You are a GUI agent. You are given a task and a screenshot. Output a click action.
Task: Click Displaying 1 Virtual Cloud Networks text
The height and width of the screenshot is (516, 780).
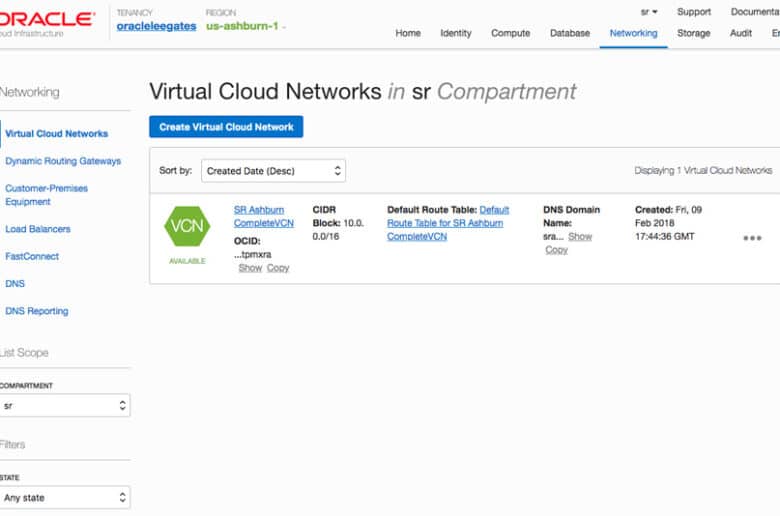[703, 171]
